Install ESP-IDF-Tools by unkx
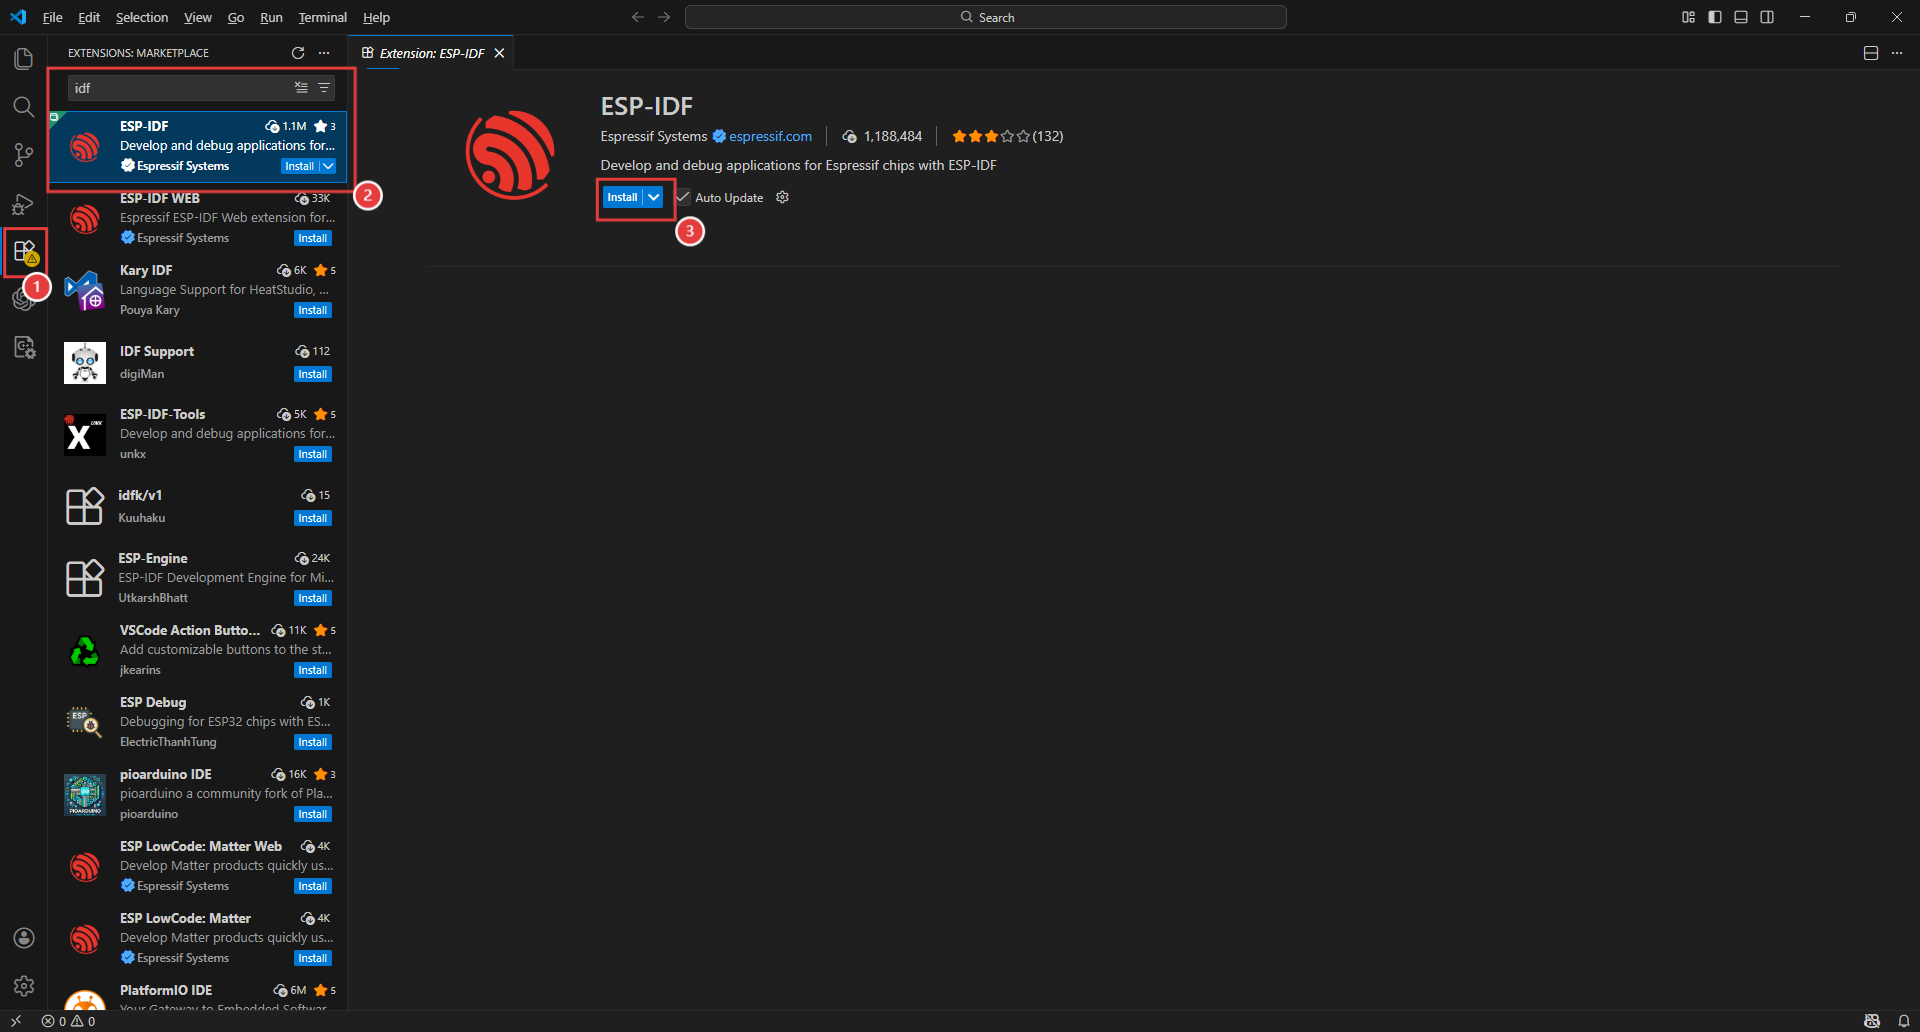The width and height of the screenshot is (1920, 1032). [313, 454]
